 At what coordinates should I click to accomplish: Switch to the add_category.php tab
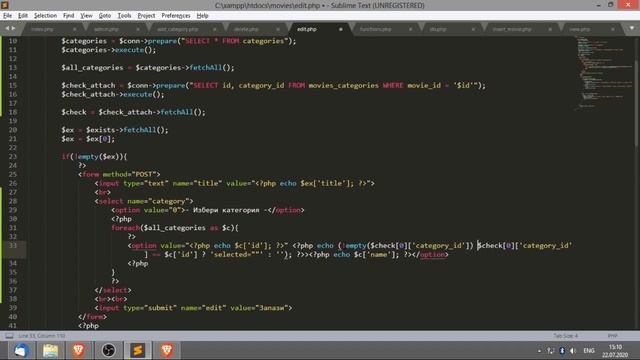(186, 29)
